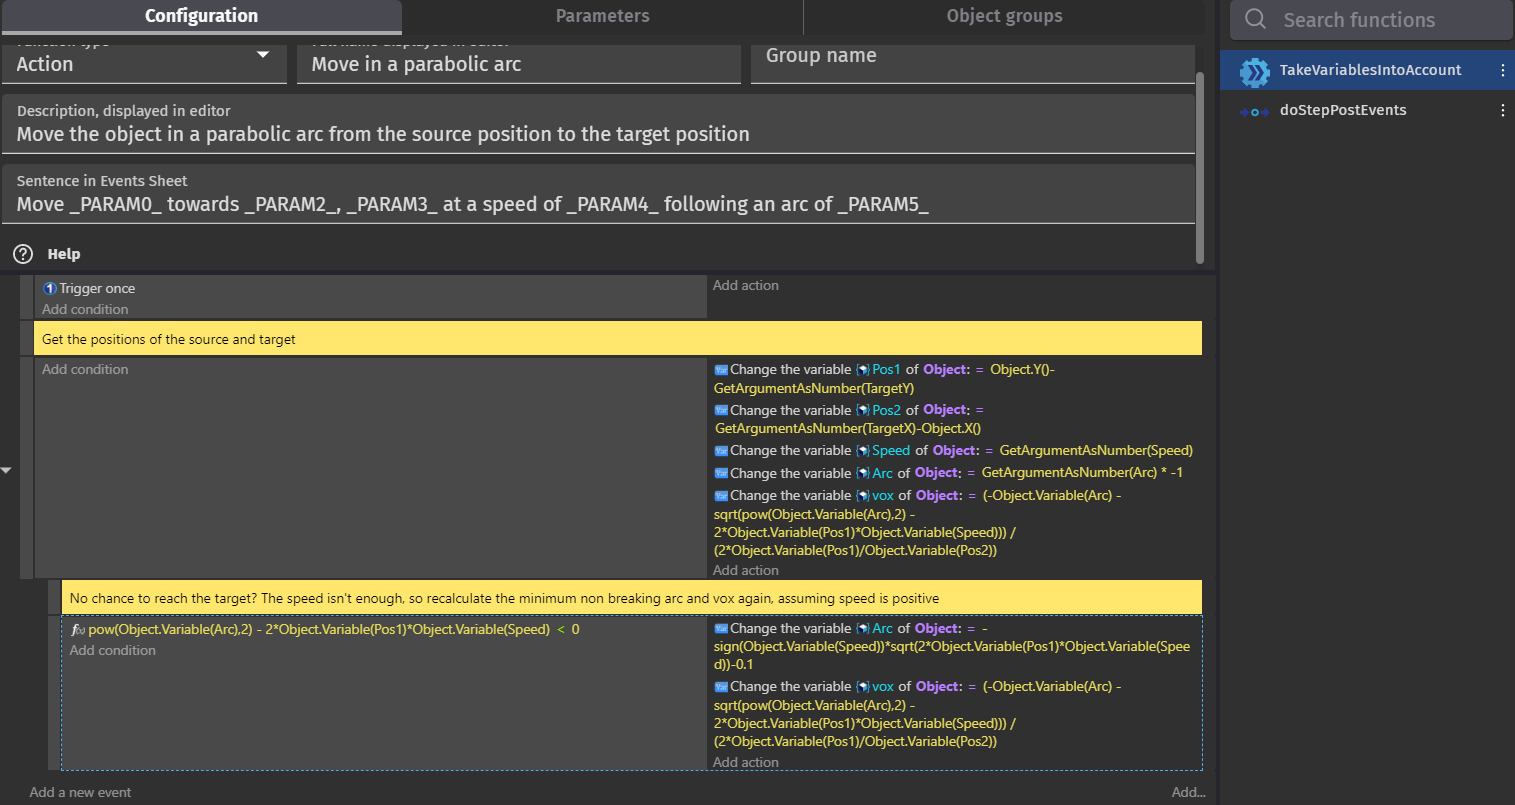Click the Trigger once condition icon
The width and height of the screenshot is (1515, 805).
tap(49, 288)
